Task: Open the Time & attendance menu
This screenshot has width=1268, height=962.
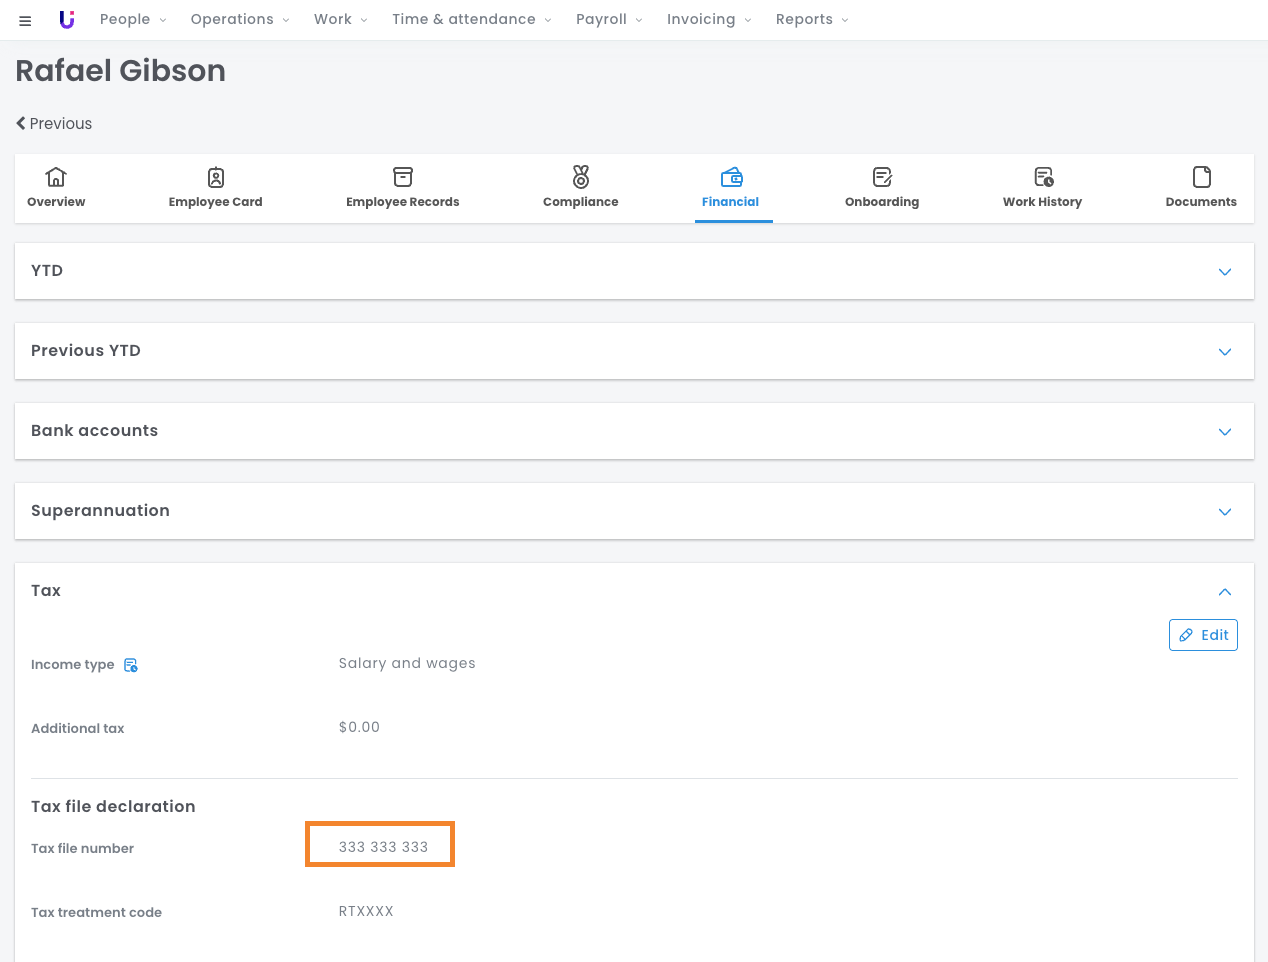Action: point(471,20)
